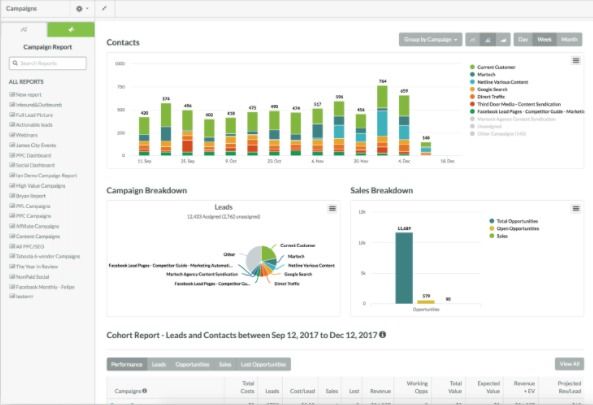Sort by Cost/Lead column header

pyautogui.click(x=302, y=391)
